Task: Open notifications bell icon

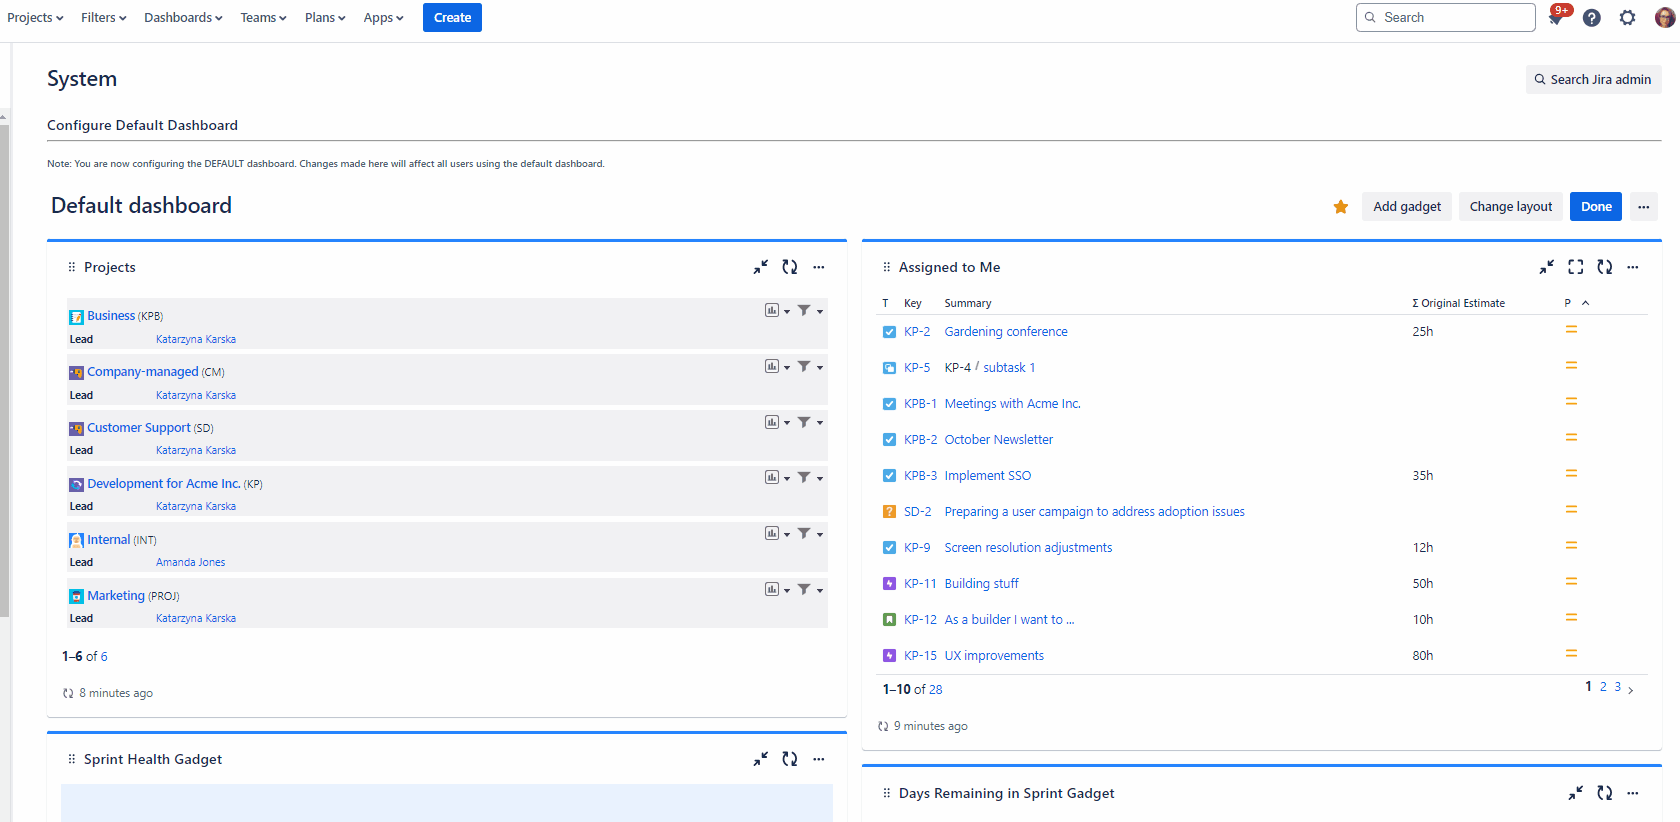Action: pos(1556,18)
